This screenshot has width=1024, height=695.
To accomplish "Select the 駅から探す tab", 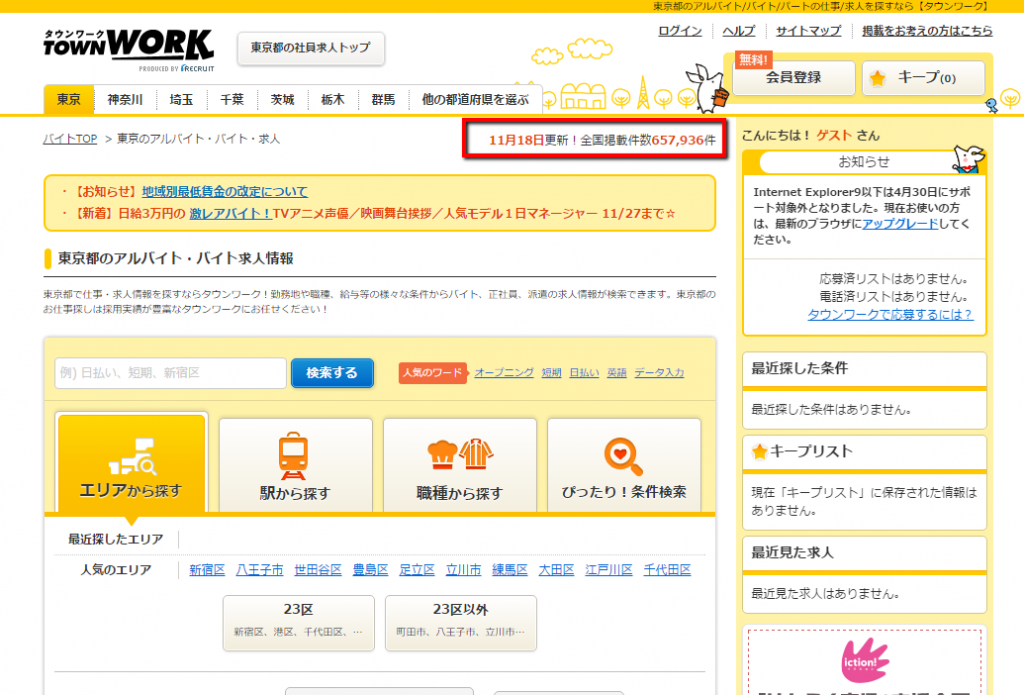I will 295,465.
